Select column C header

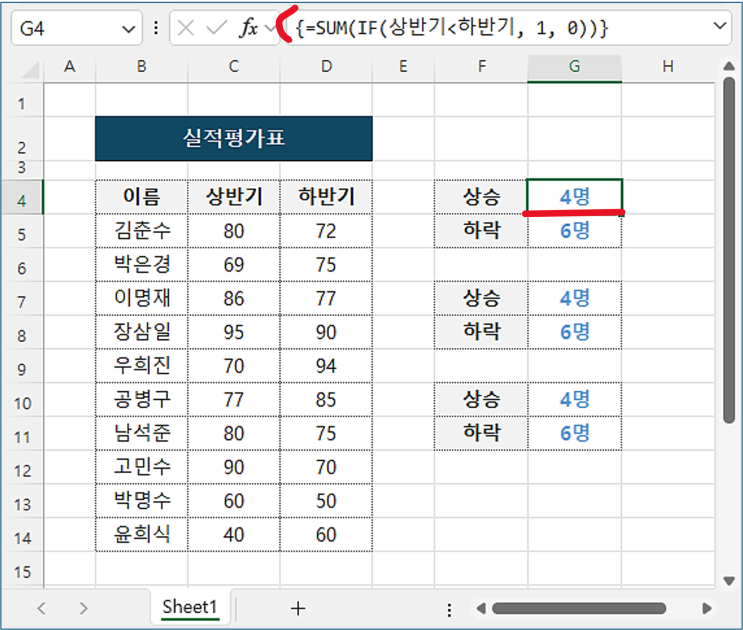(x=234, y=67)
